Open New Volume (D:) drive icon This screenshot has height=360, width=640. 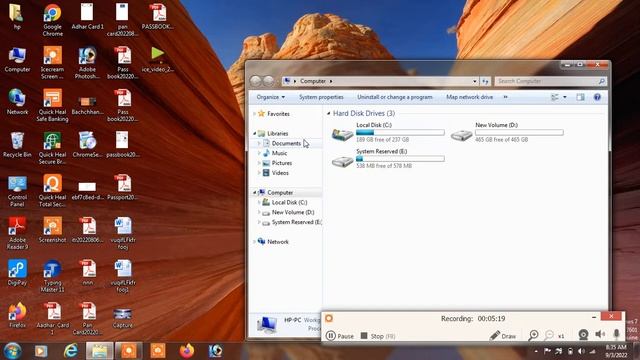[x=461, y=134]
